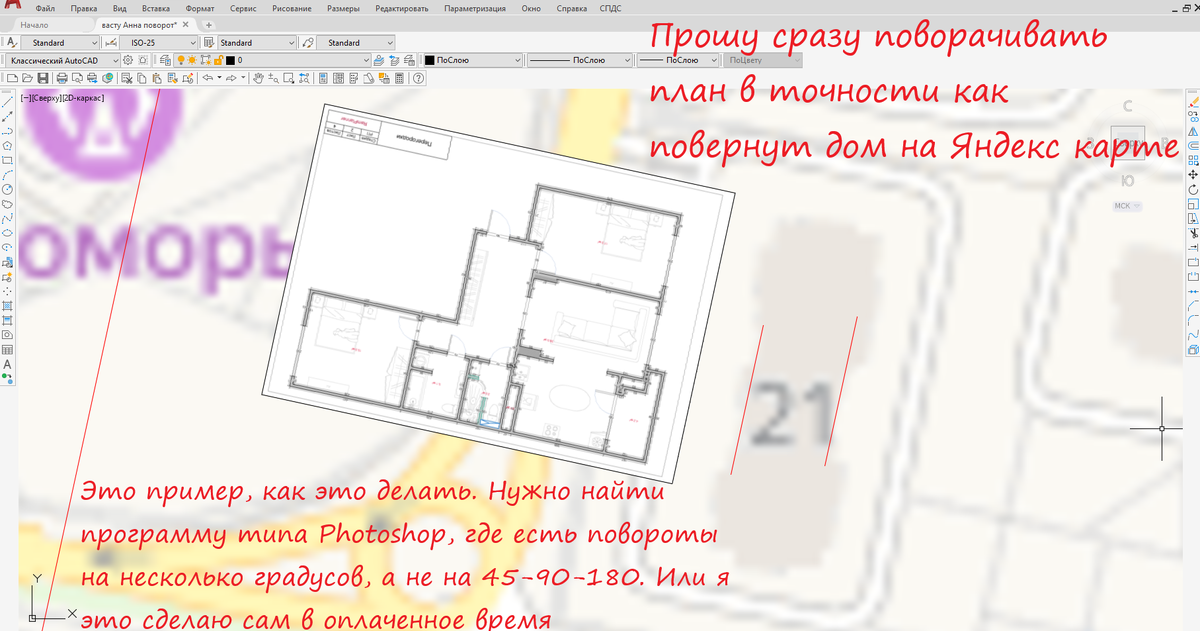Select the Offset tool

pos(1192,146)
